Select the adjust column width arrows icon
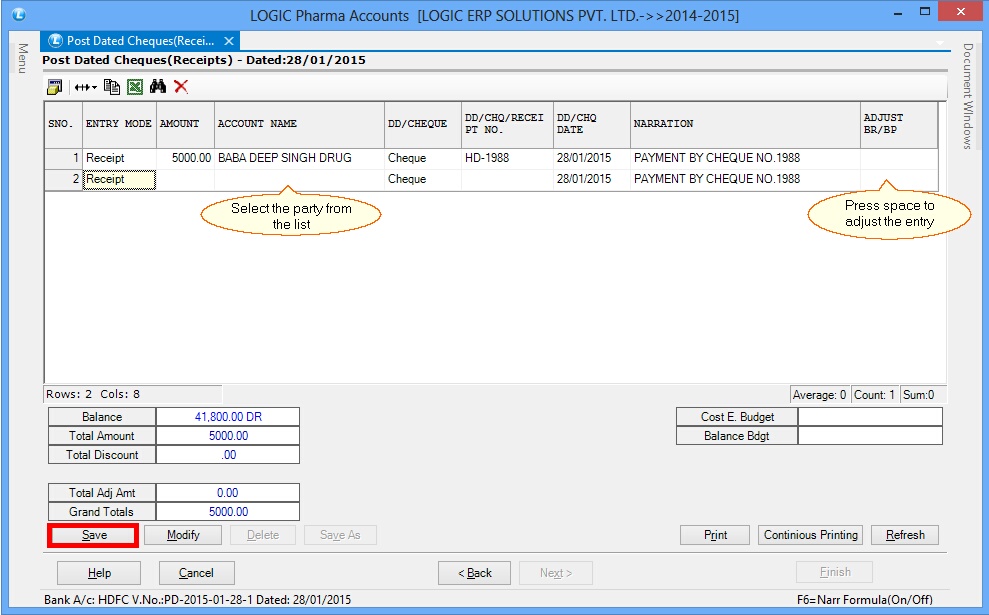Screen dimensions: 989x615 click(x=81, y=87)
